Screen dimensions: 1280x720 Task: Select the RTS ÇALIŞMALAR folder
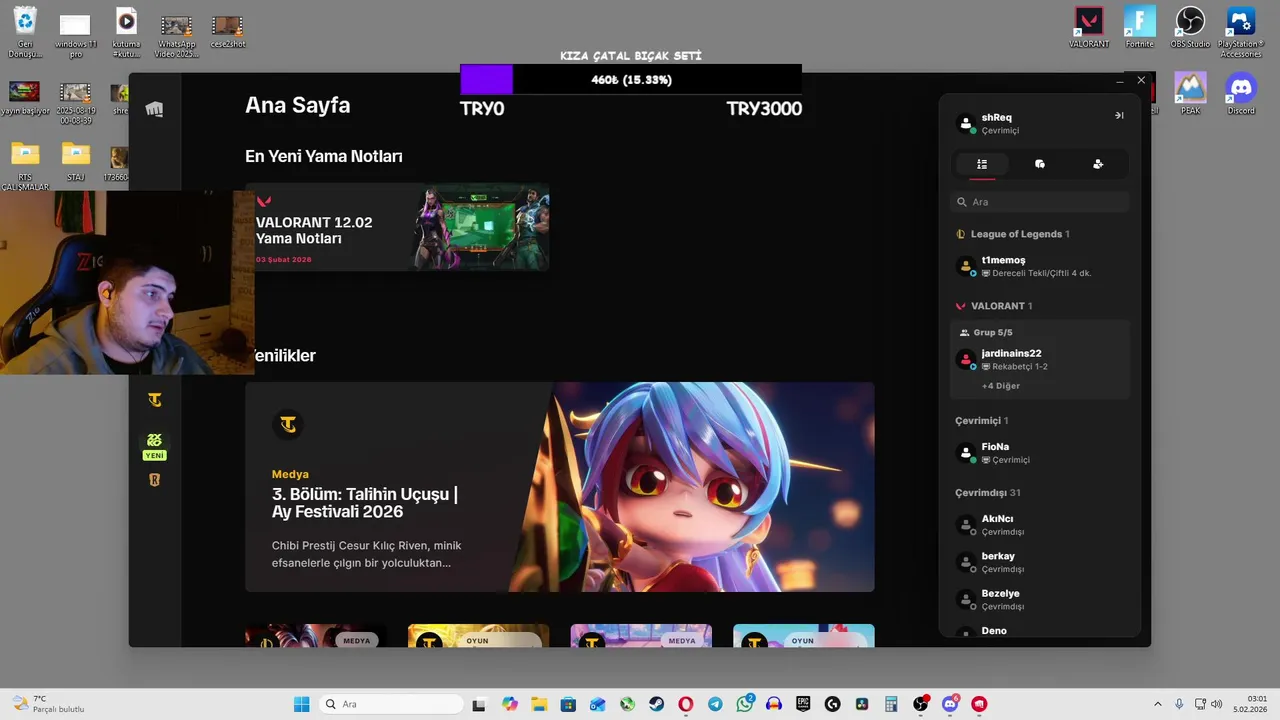point(25,166)
